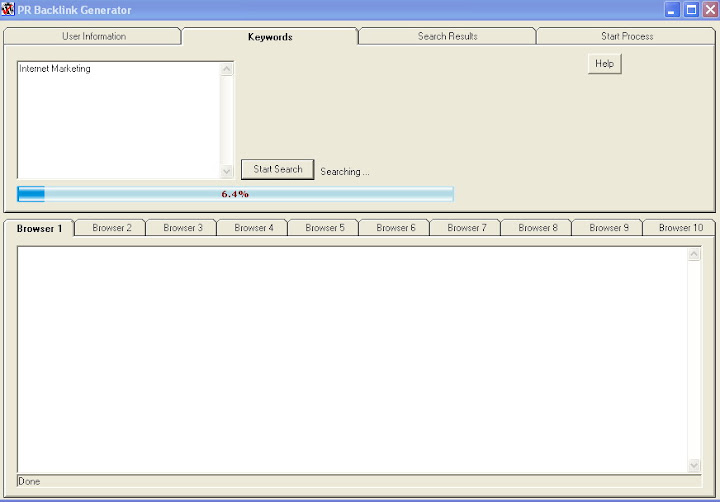Open the Start Process tab
Screen dimensions: 720x502
627,36
